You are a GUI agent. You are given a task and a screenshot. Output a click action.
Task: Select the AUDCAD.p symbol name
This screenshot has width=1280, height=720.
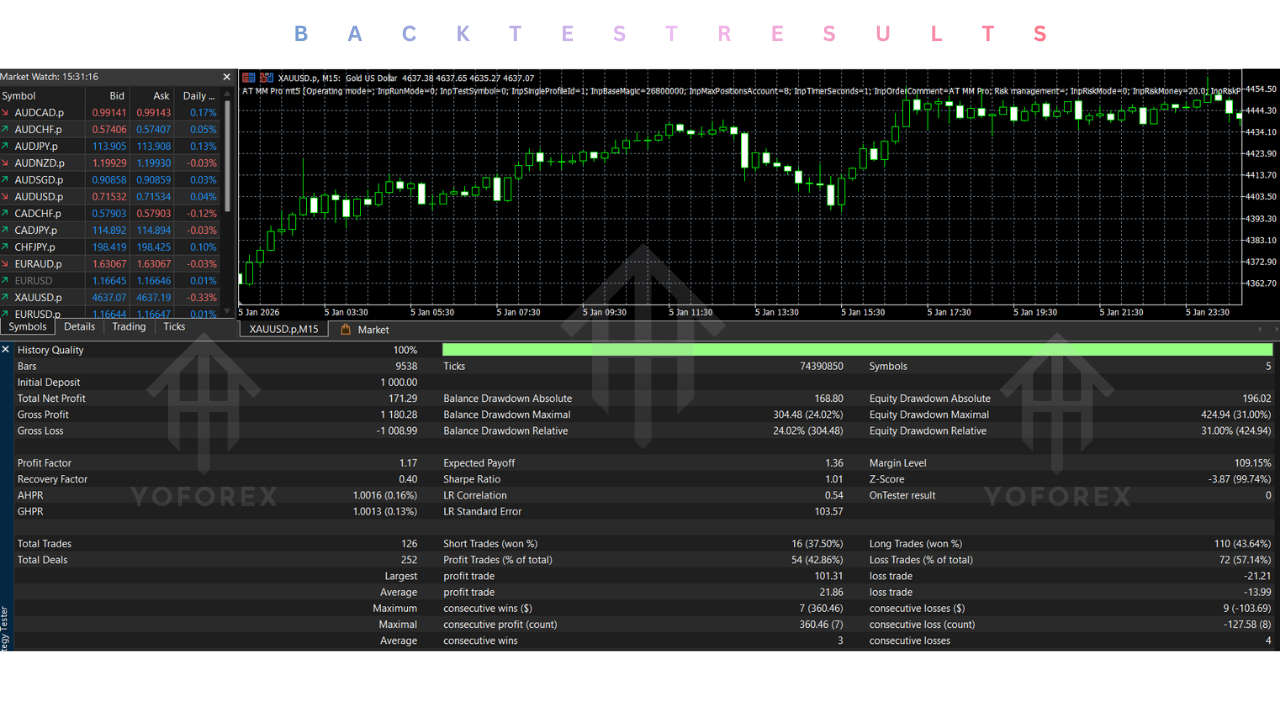point(39,113)
